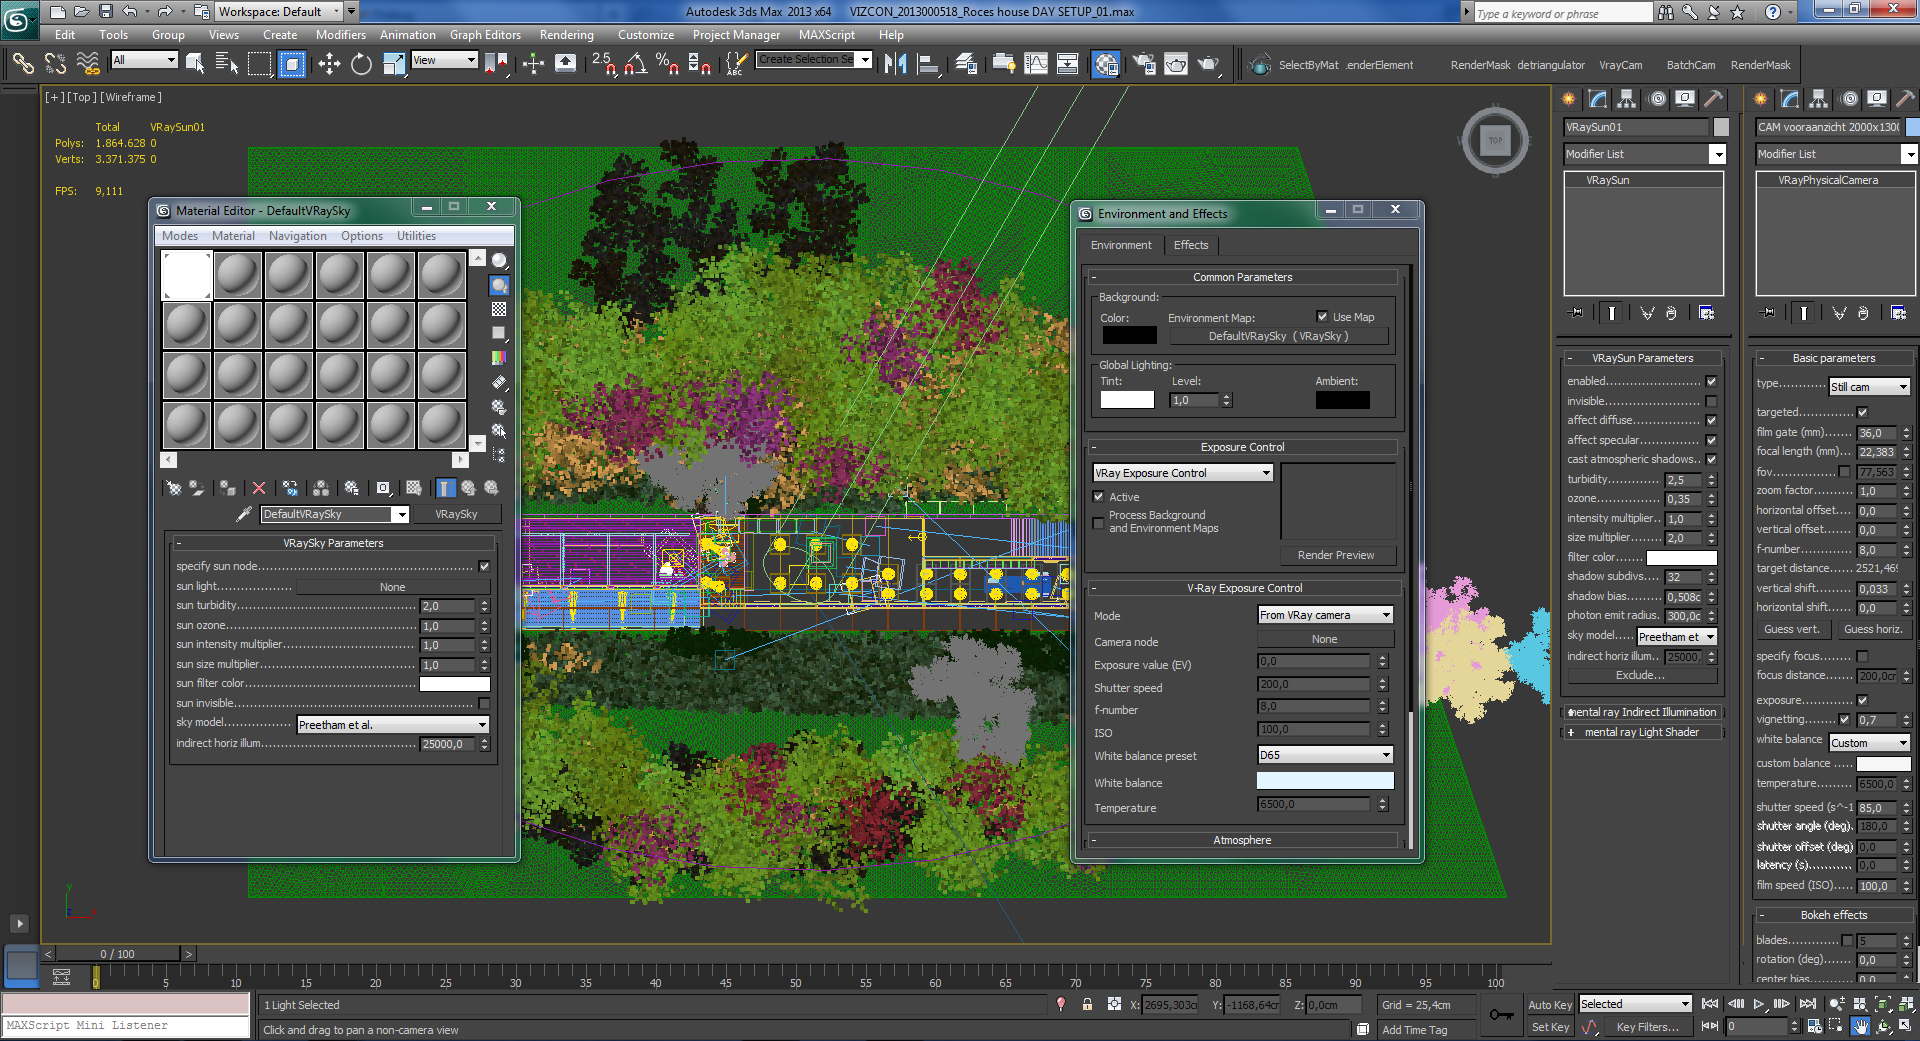Collapse the Common Parameters rollout
The image size is (1920, 1041).
(x=1243, y=277)
